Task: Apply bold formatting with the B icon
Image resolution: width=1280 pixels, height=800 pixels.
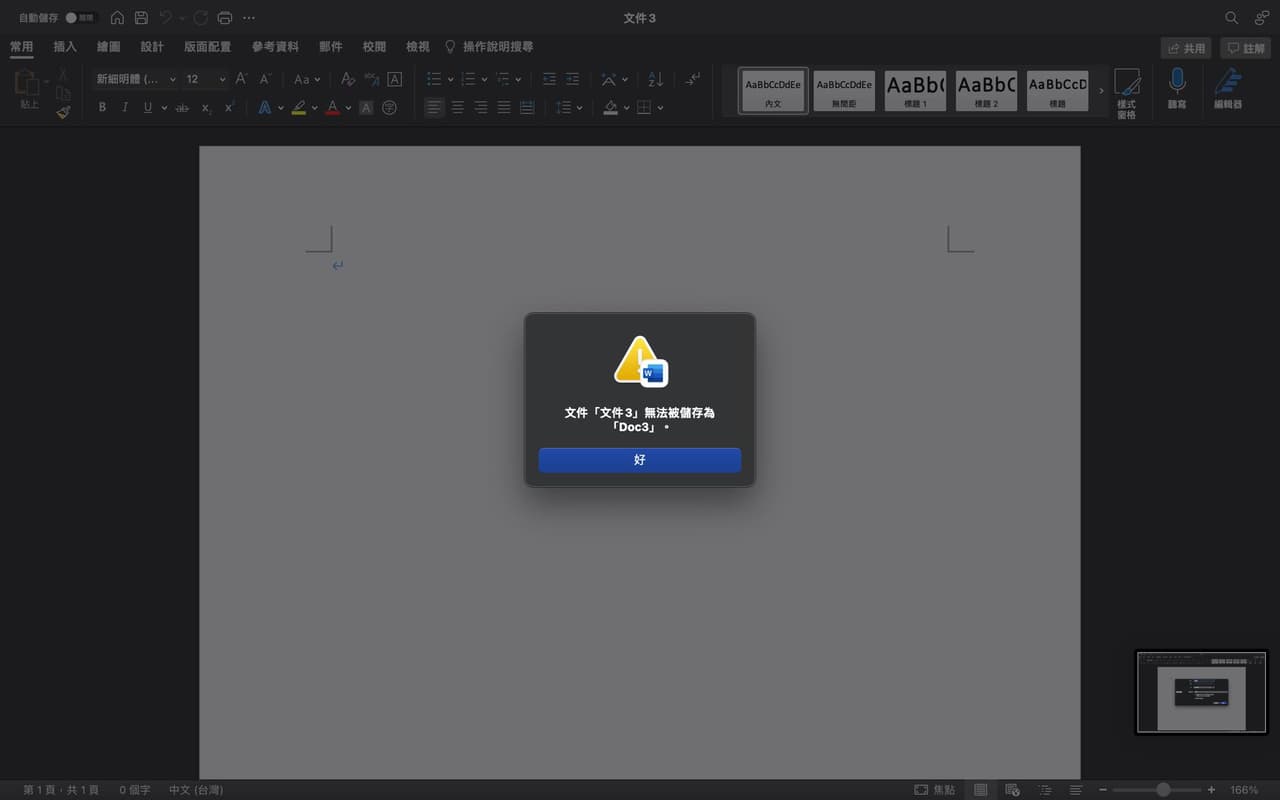Action: pyautogui.click(x=102, y=107)
